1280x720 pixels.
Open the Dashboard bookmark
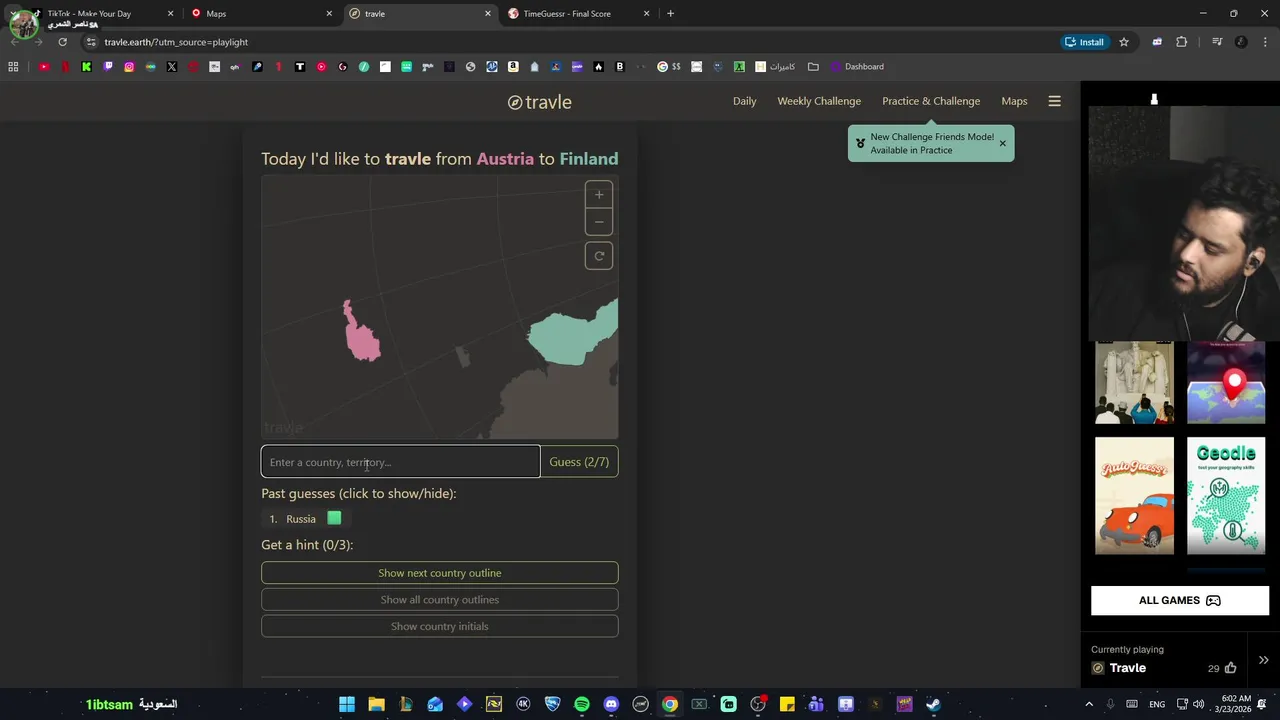[x=857, y=66]
